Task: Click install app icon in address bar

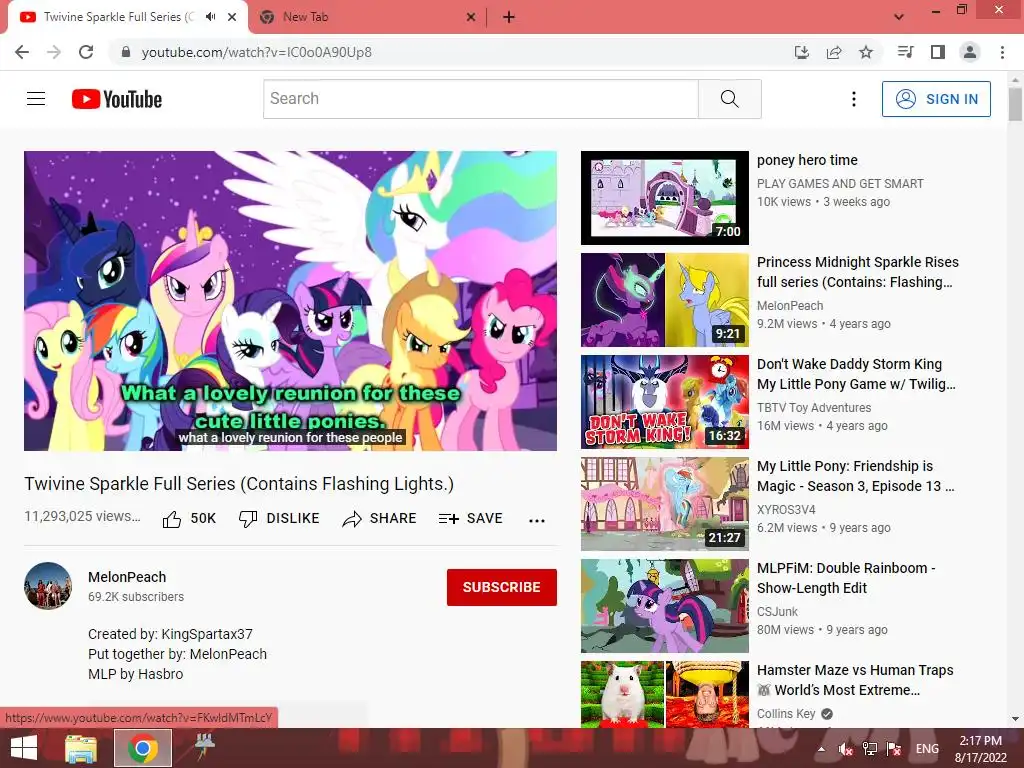Action: point(801,52)
